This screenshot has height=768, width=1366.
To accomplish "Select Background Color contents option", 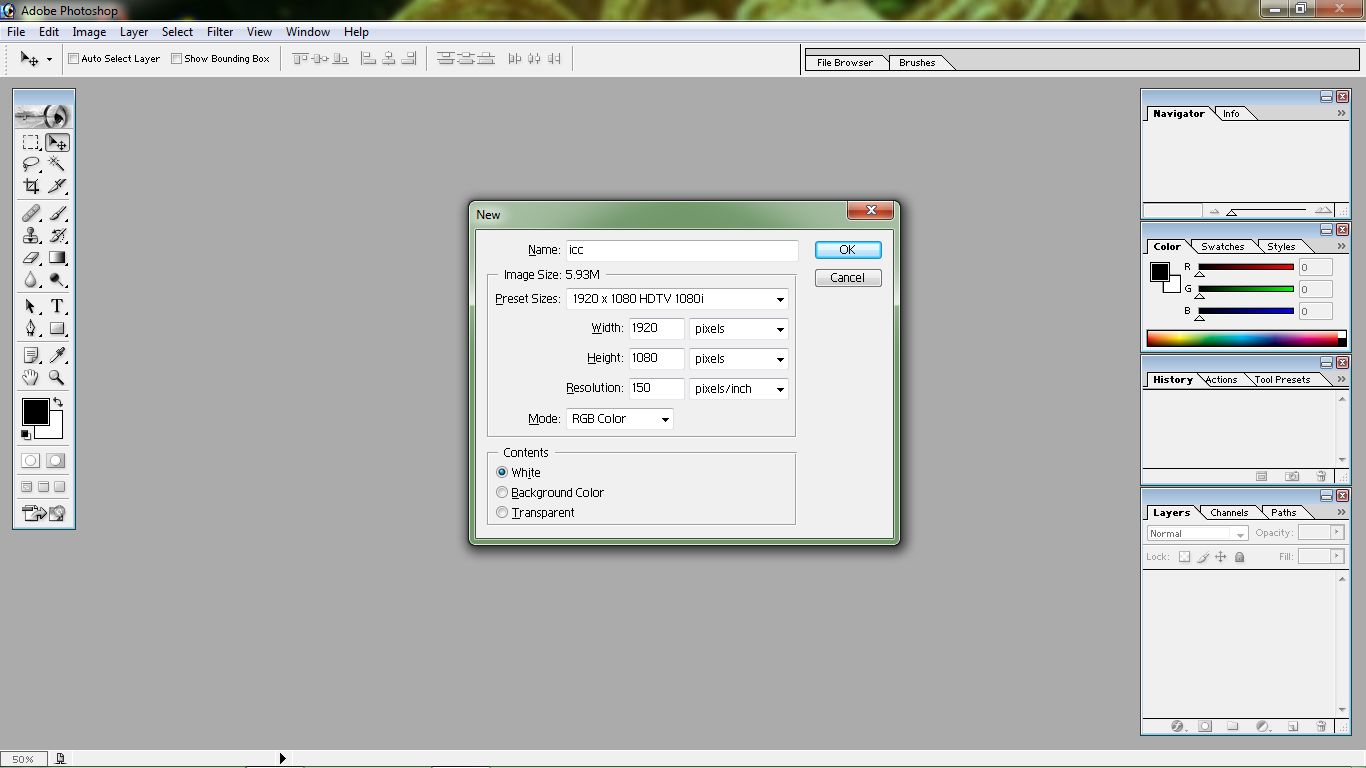I will (502, 492).
